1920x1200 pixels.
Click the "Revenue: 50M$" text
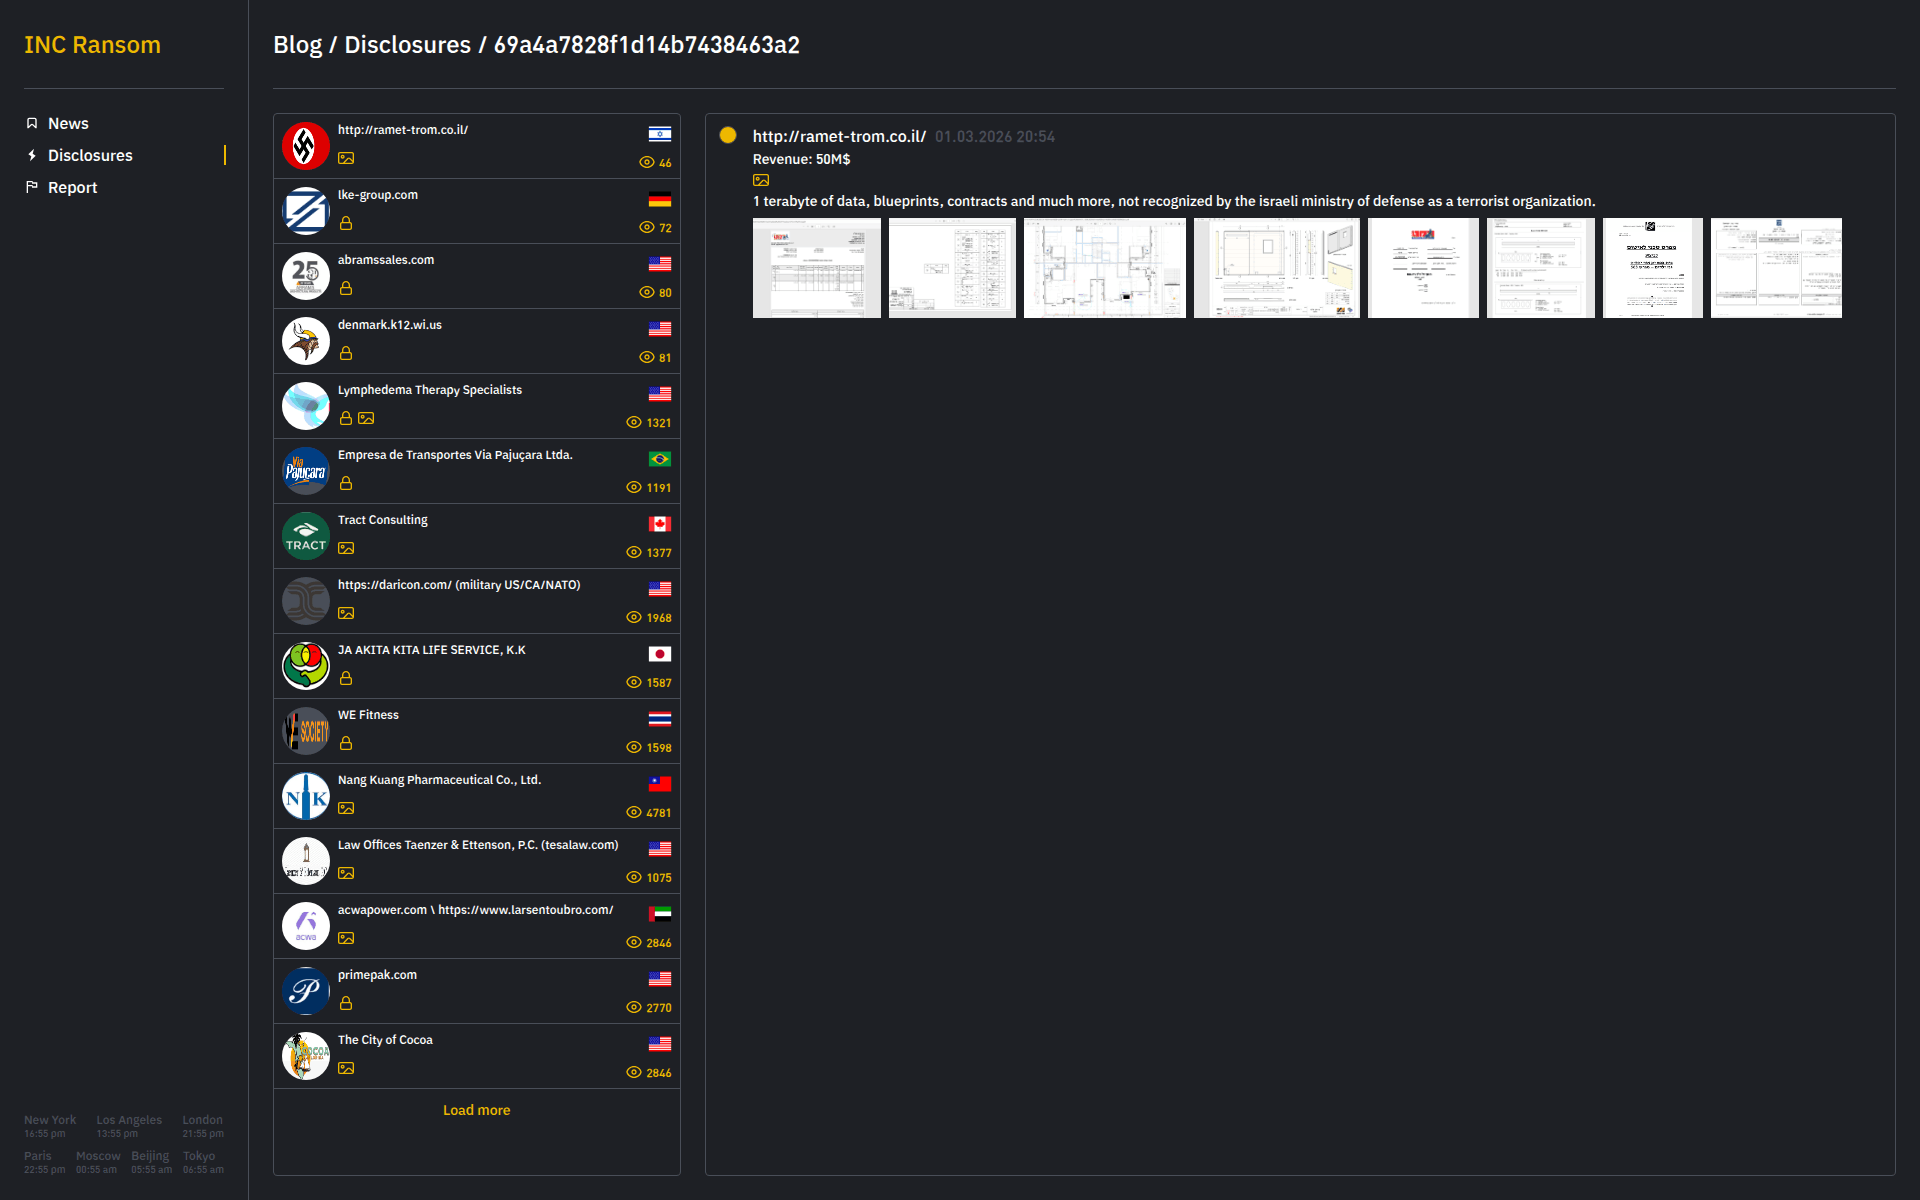coord(801,159)
